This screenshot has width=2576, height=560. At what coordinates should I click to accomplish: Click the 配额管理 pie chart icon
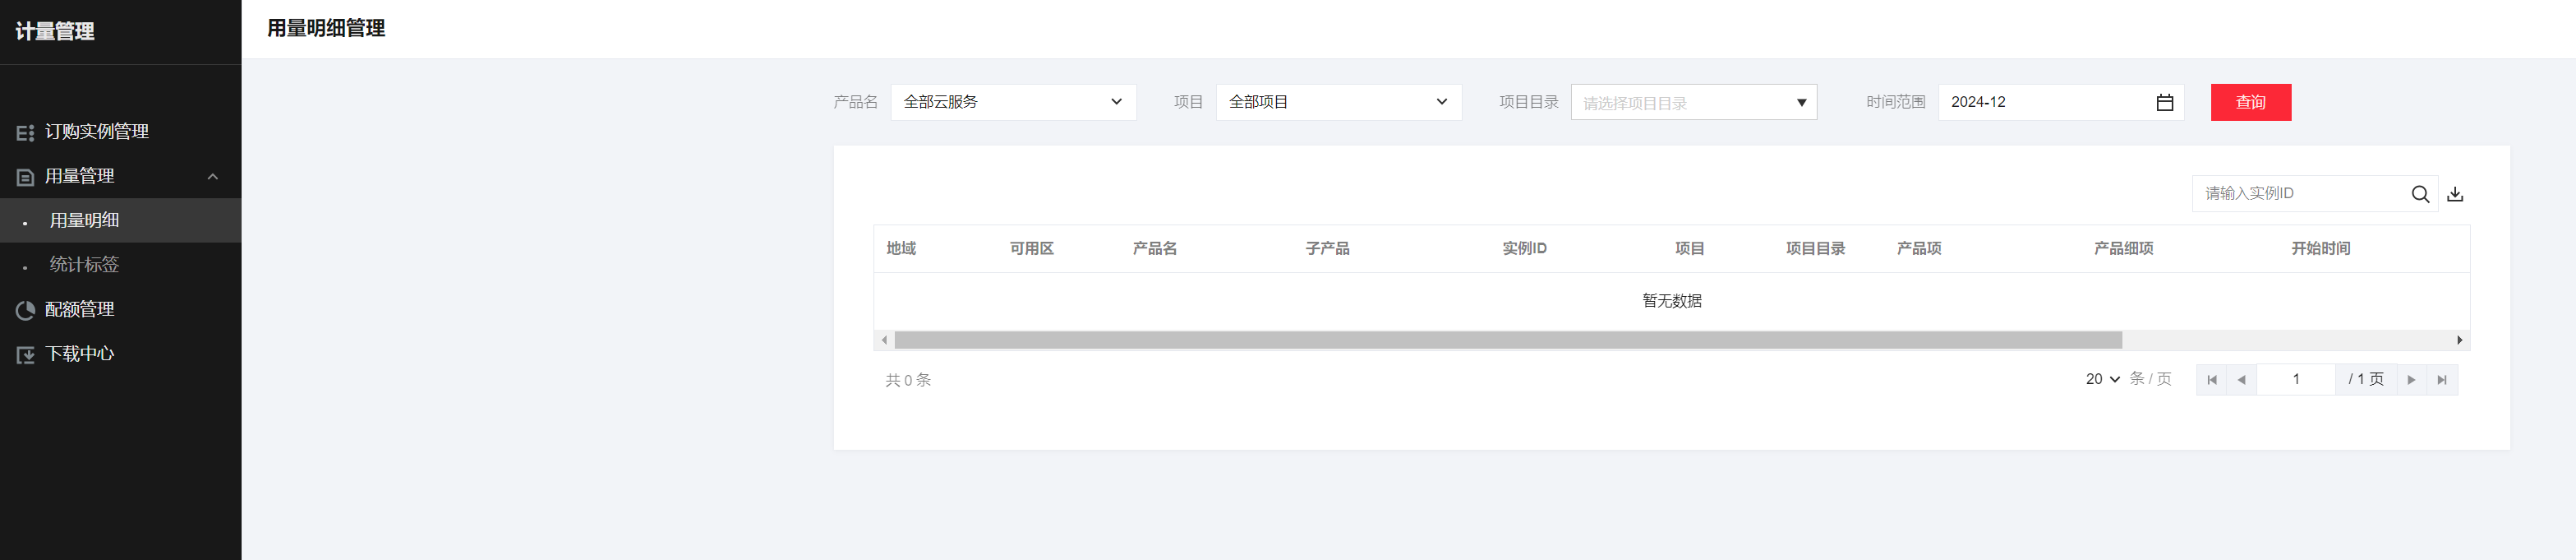pos(25,311)
